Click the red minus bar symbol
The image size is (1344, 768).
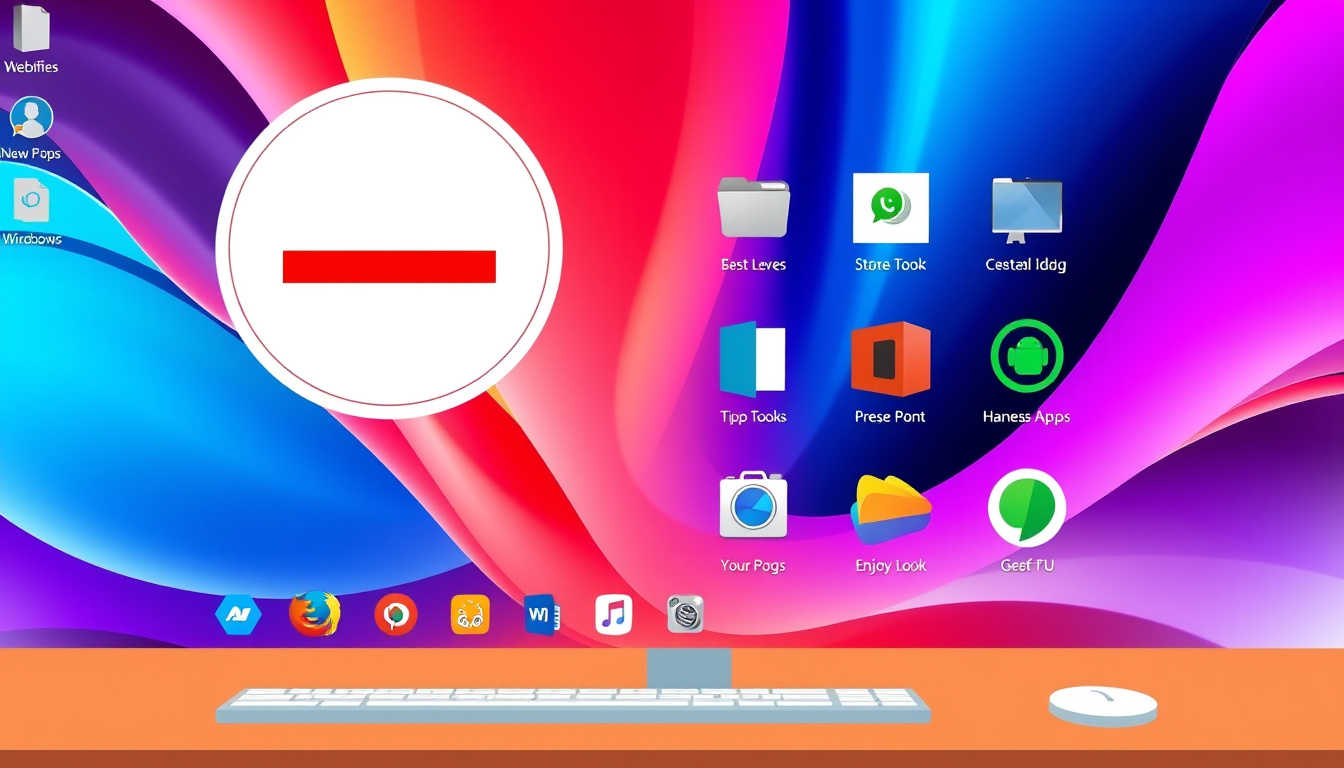coord(389,267)
